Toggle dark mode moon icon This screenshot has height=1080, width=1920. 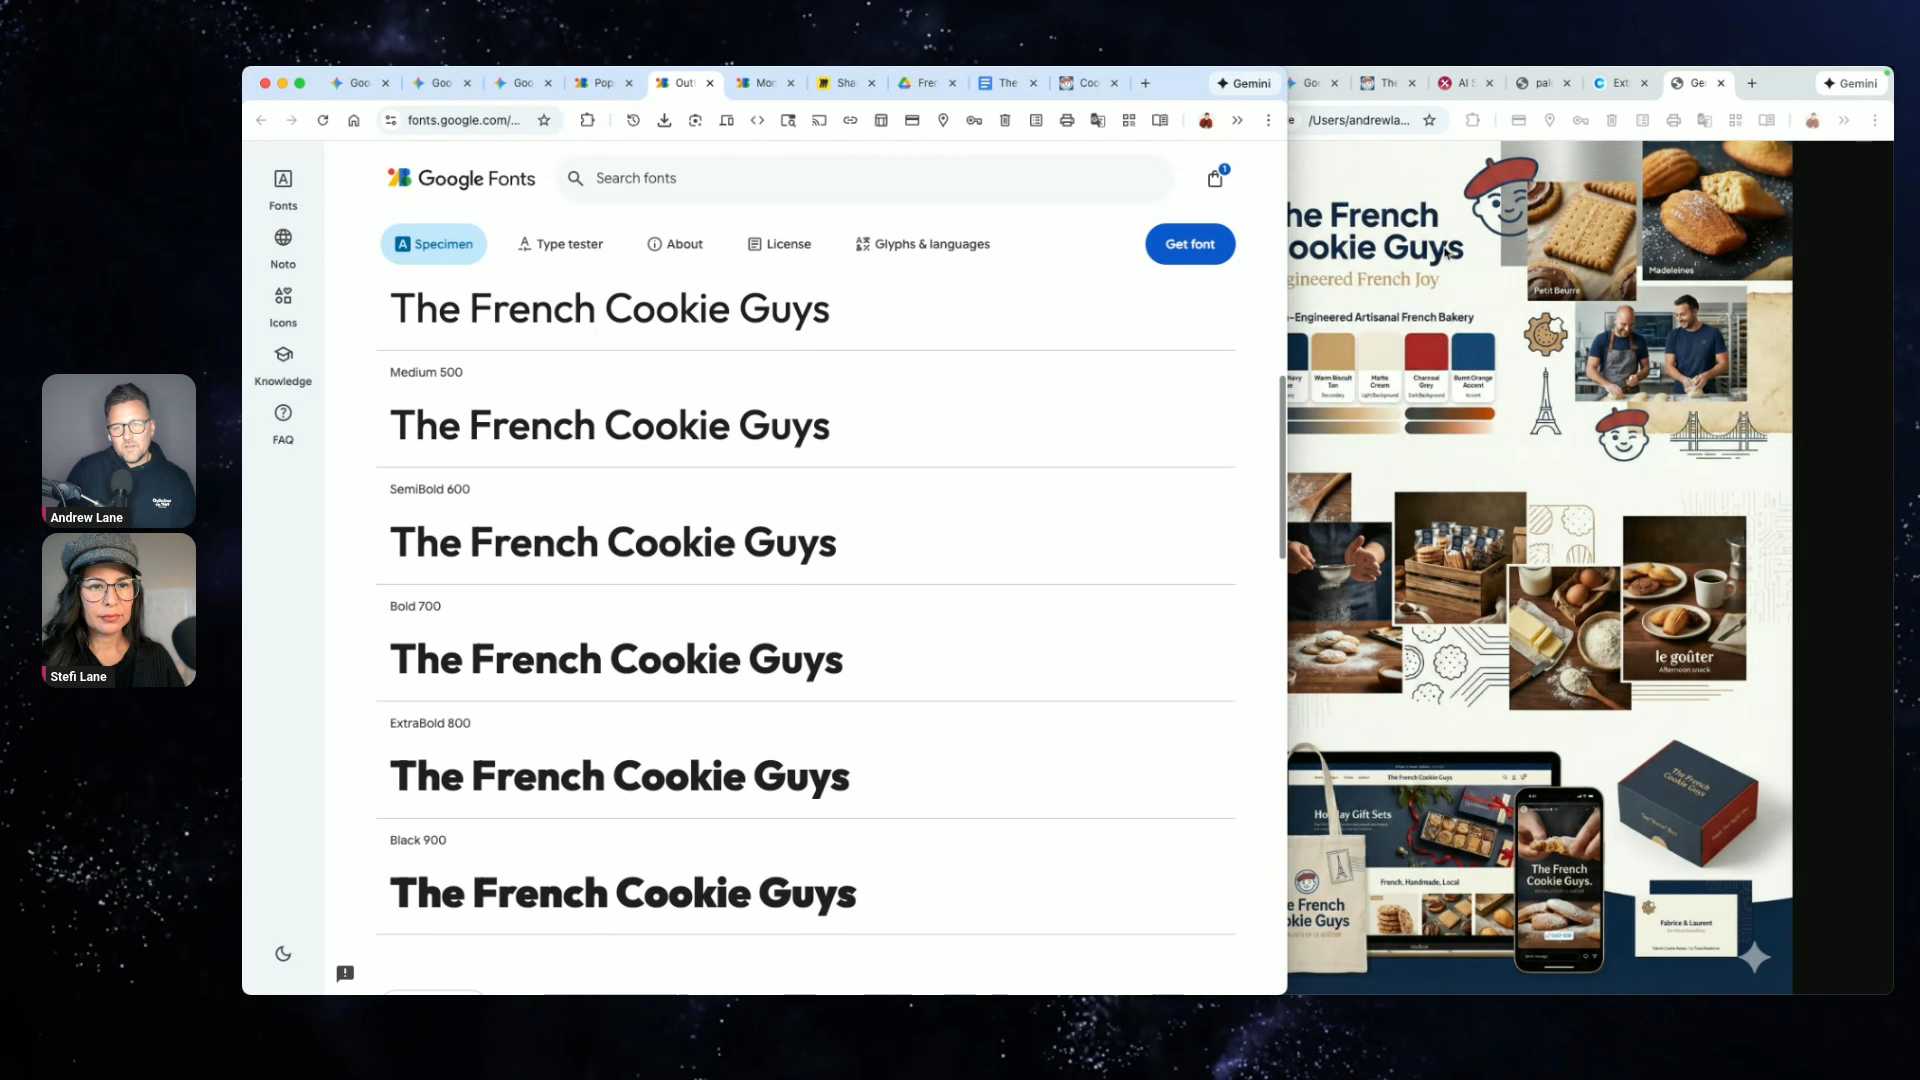pos(283,954)
